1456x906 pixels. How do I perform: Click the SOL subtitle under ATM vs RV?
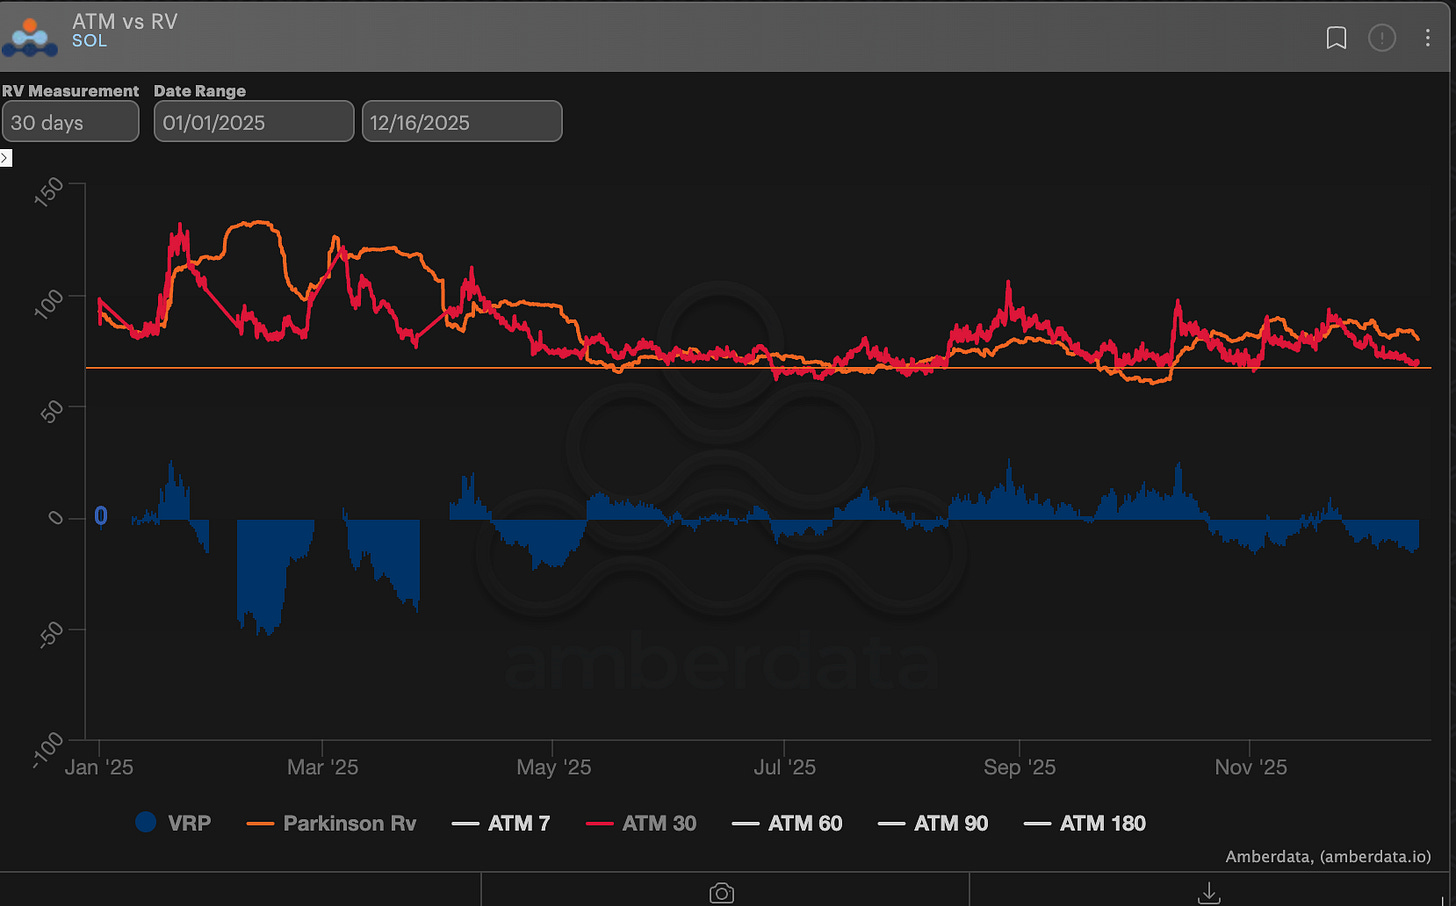coord(89,41)
